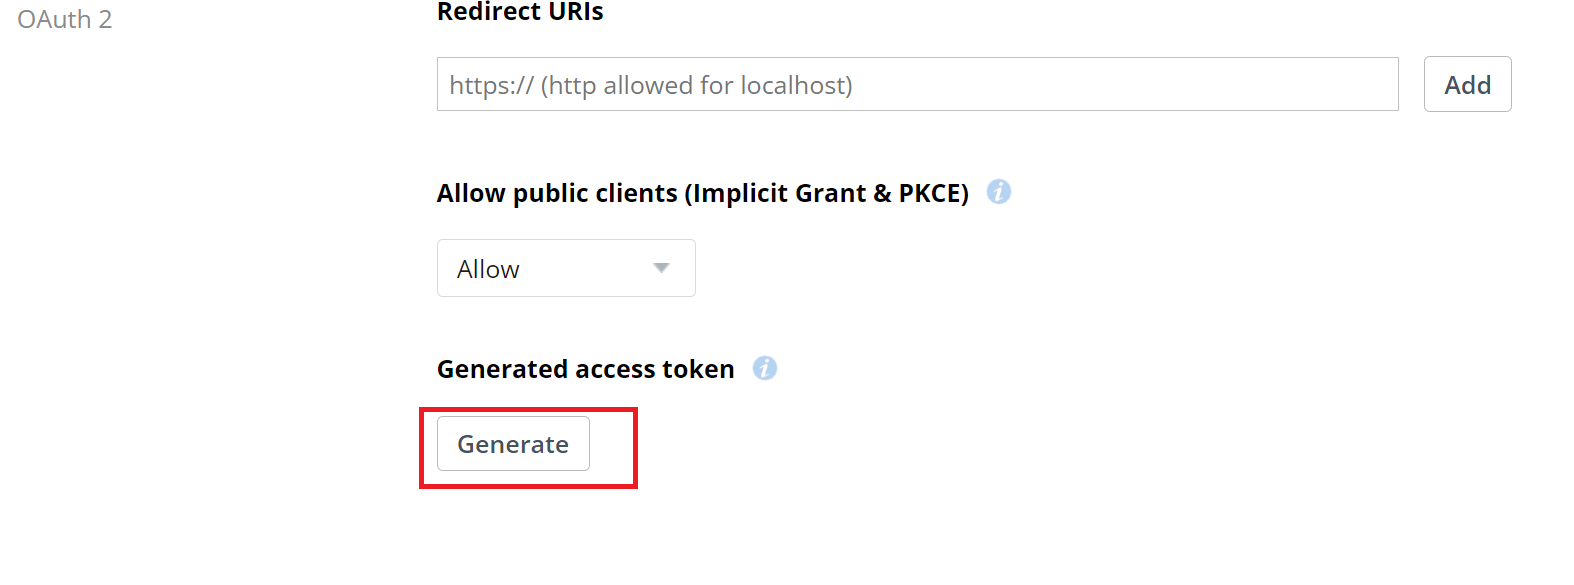Click the Generated access token heading text
1574x585 pixels.
coord(585,369)
